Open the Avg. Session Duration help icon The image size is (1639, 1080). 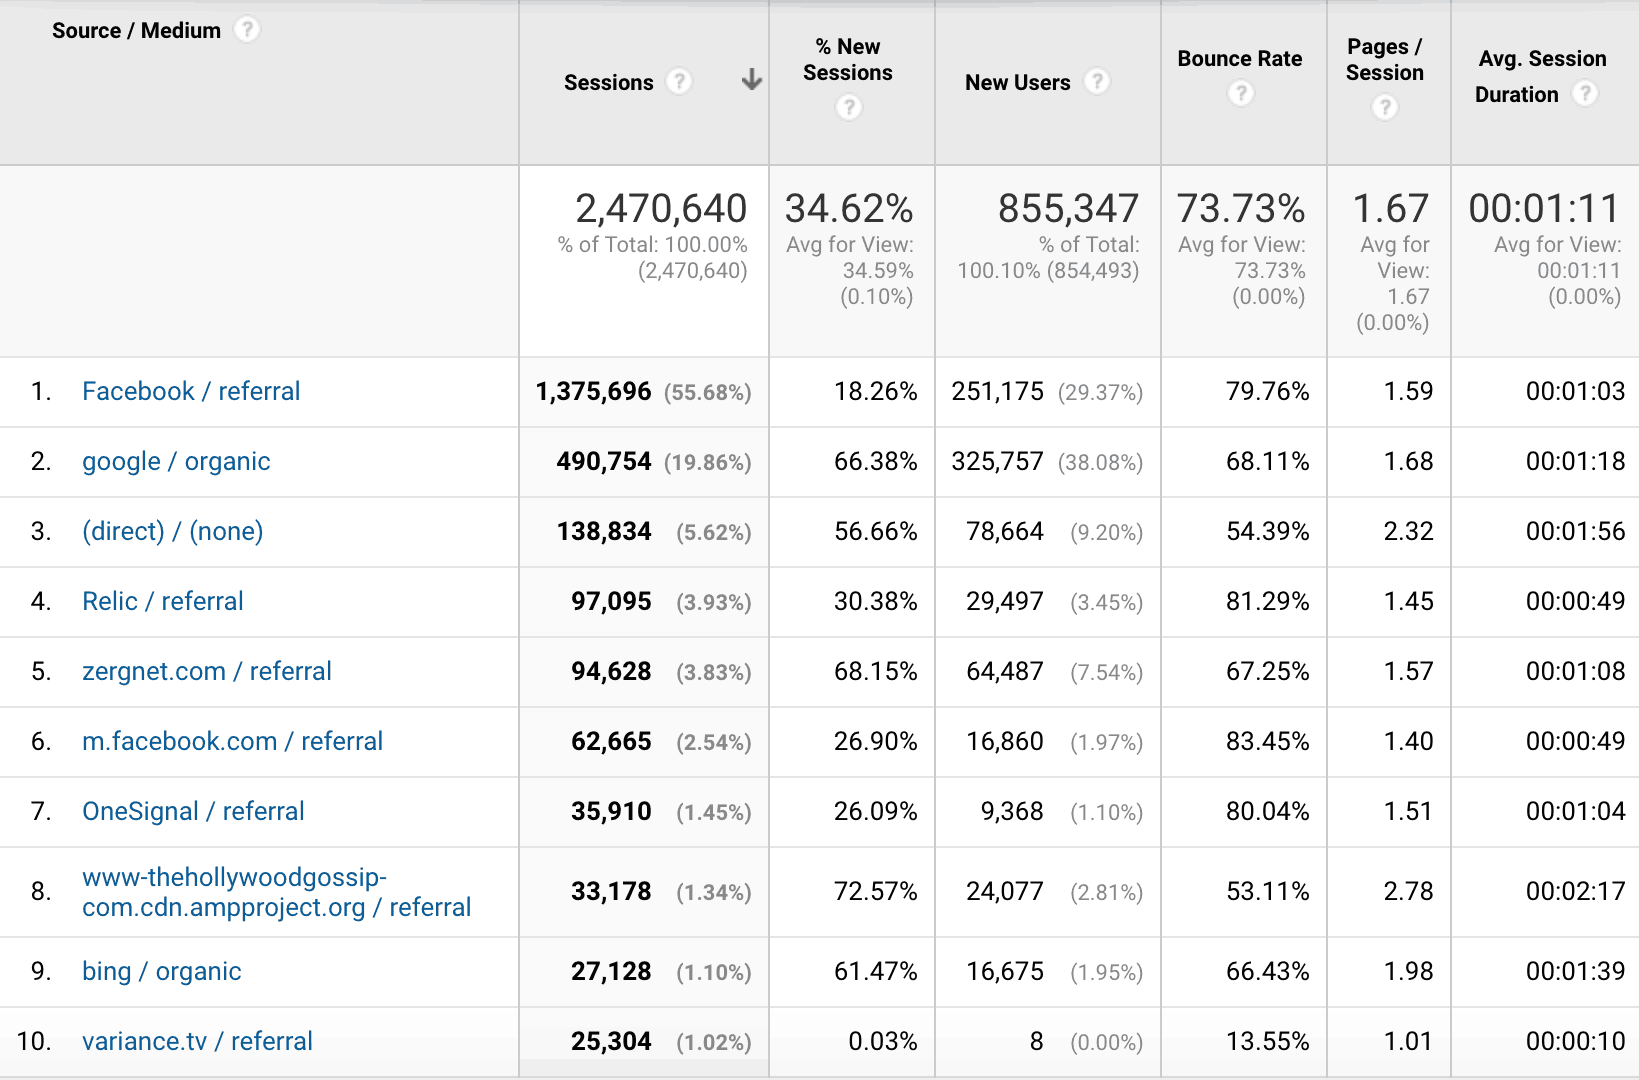[x=1586, y=94]
